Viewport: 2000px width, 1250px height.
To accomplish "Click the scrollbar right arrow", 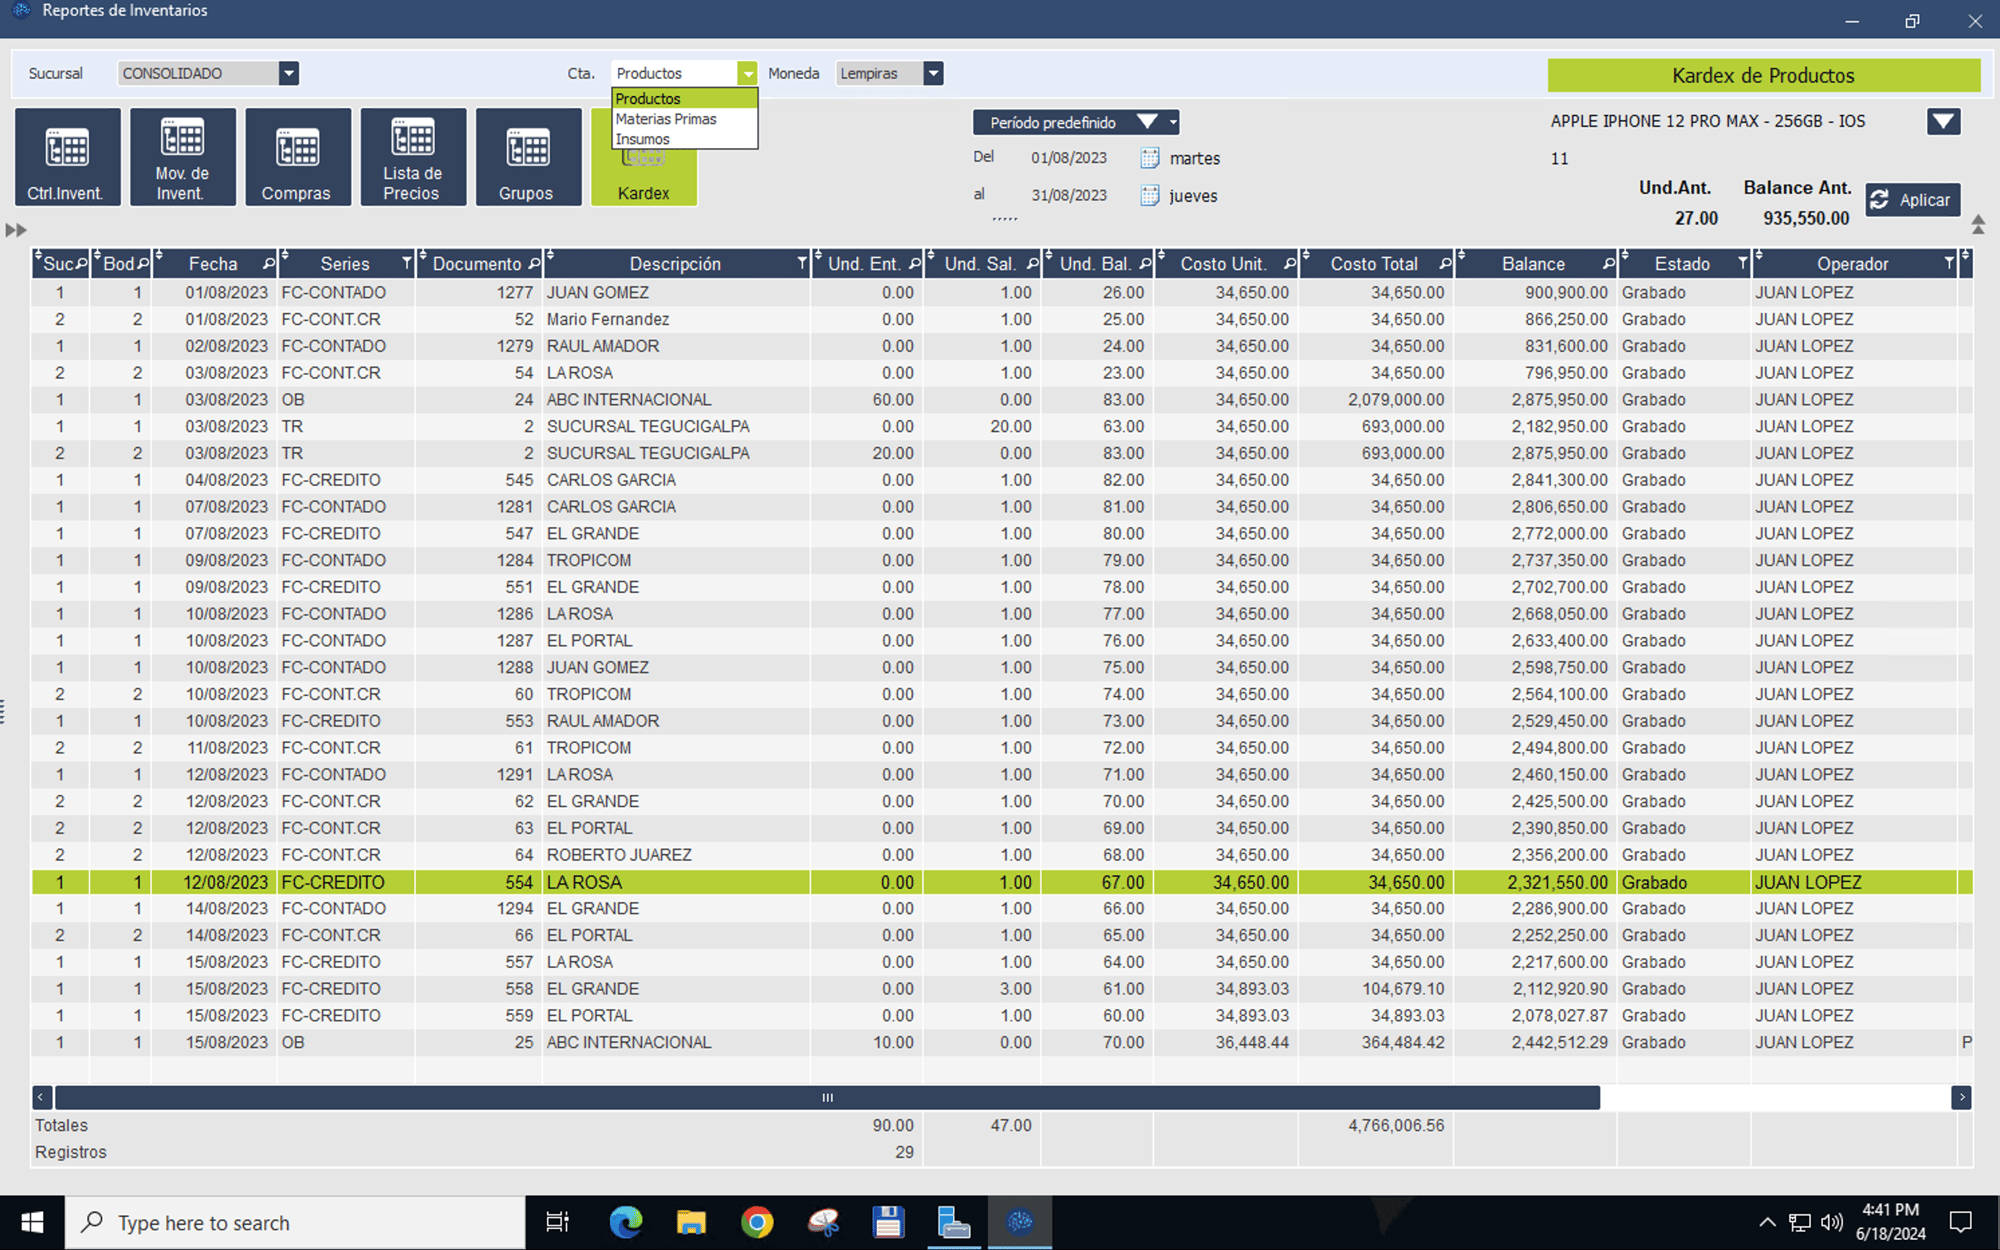I will click(x=1961, y=1097).
